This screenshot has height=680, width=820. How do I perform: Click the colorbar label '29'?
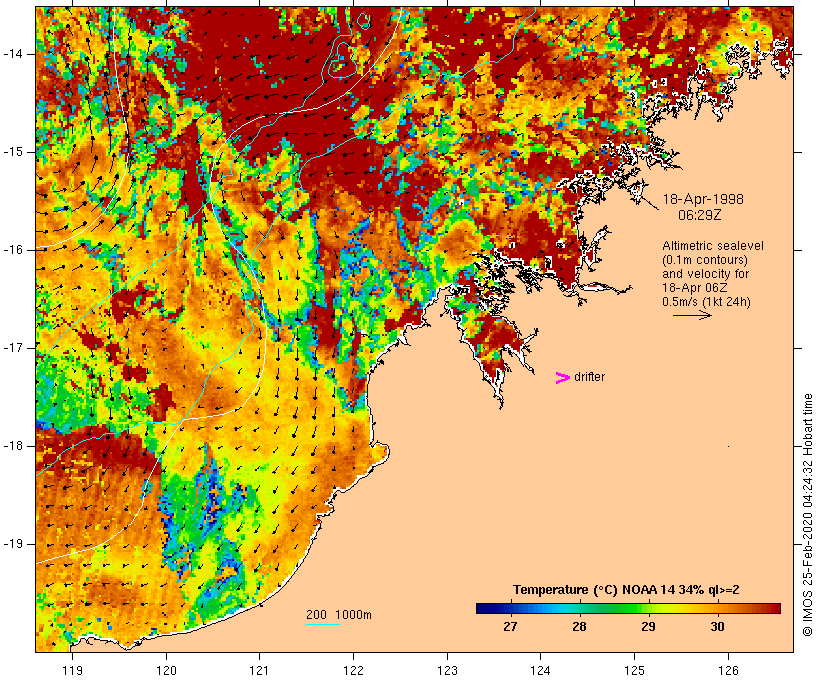click(x=648, y=626)
